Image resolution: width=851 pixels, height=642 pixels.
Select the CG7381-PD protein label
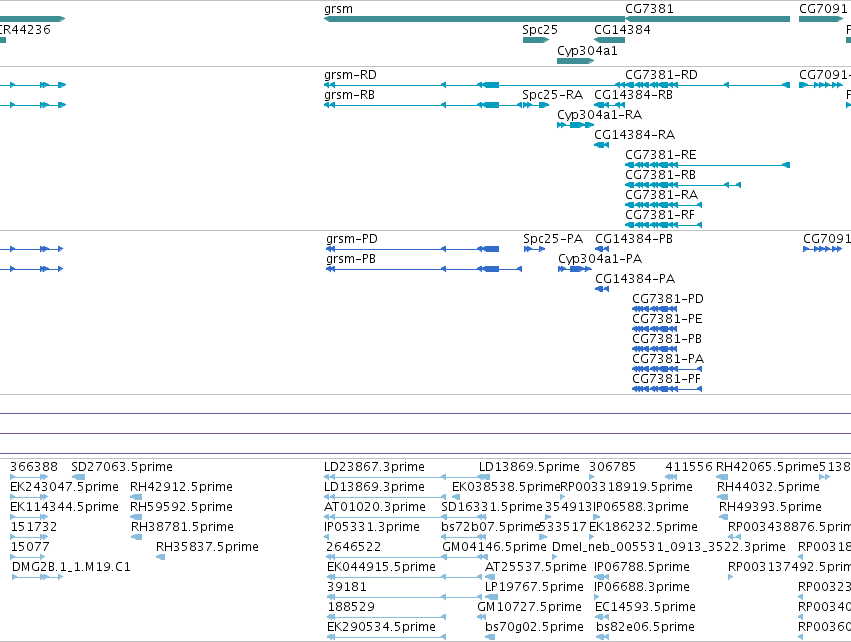point(668,299)
